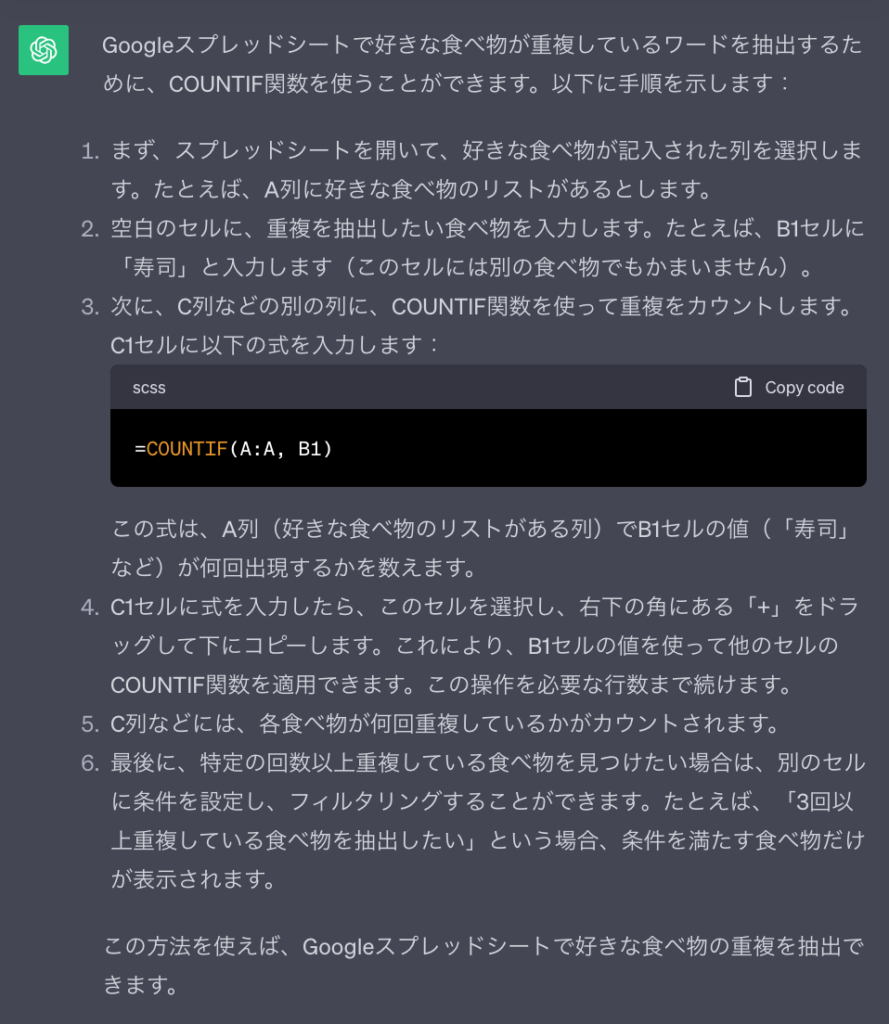The height and width of the screenshot is (1024, 889).
Task: Click the scss language label
Action: 149,388
